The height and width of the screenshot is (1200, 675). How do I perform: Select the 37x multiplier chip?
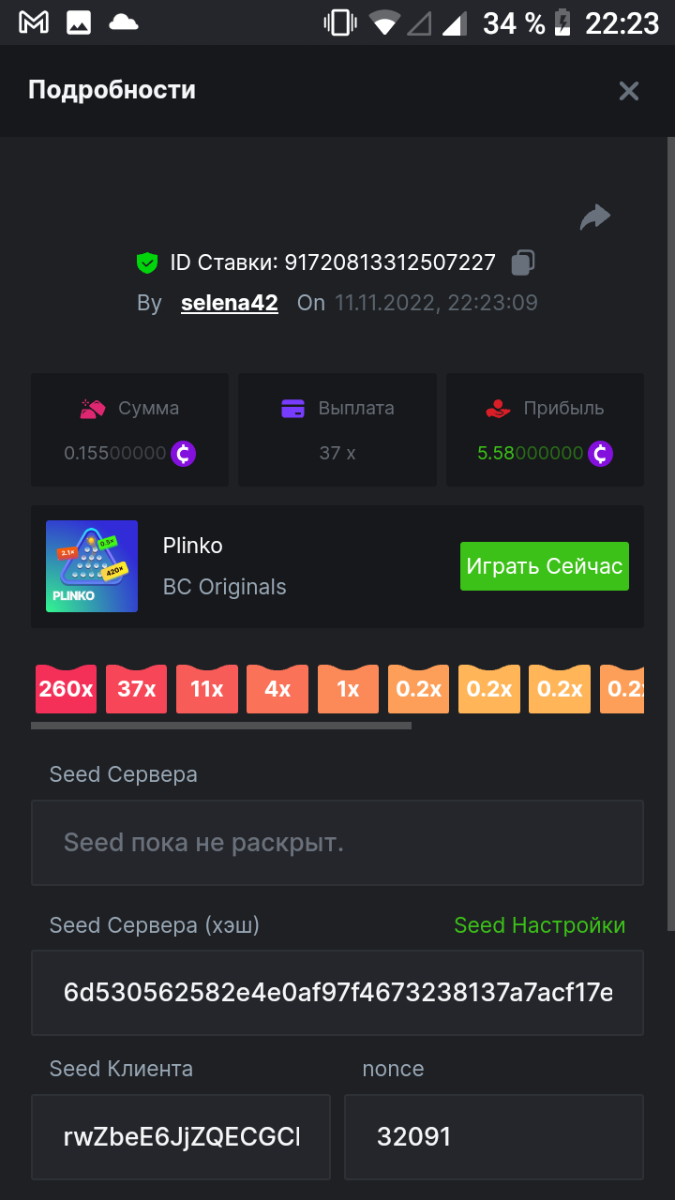pyautogui.click(x=136, y=689)
